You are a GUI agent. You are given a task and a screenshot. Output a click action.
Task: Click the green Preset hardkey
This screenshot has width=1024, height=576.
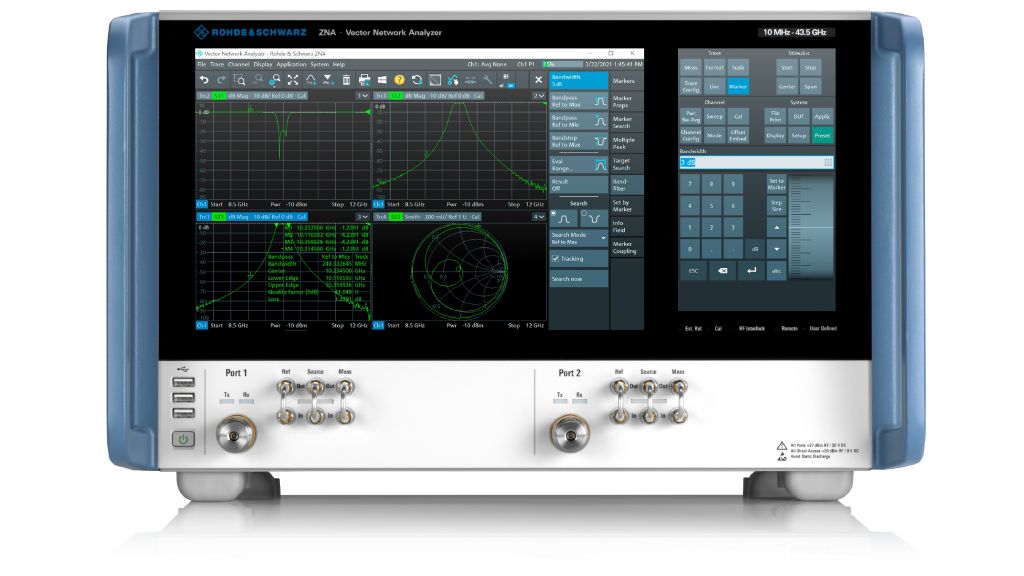coord(822,135)
